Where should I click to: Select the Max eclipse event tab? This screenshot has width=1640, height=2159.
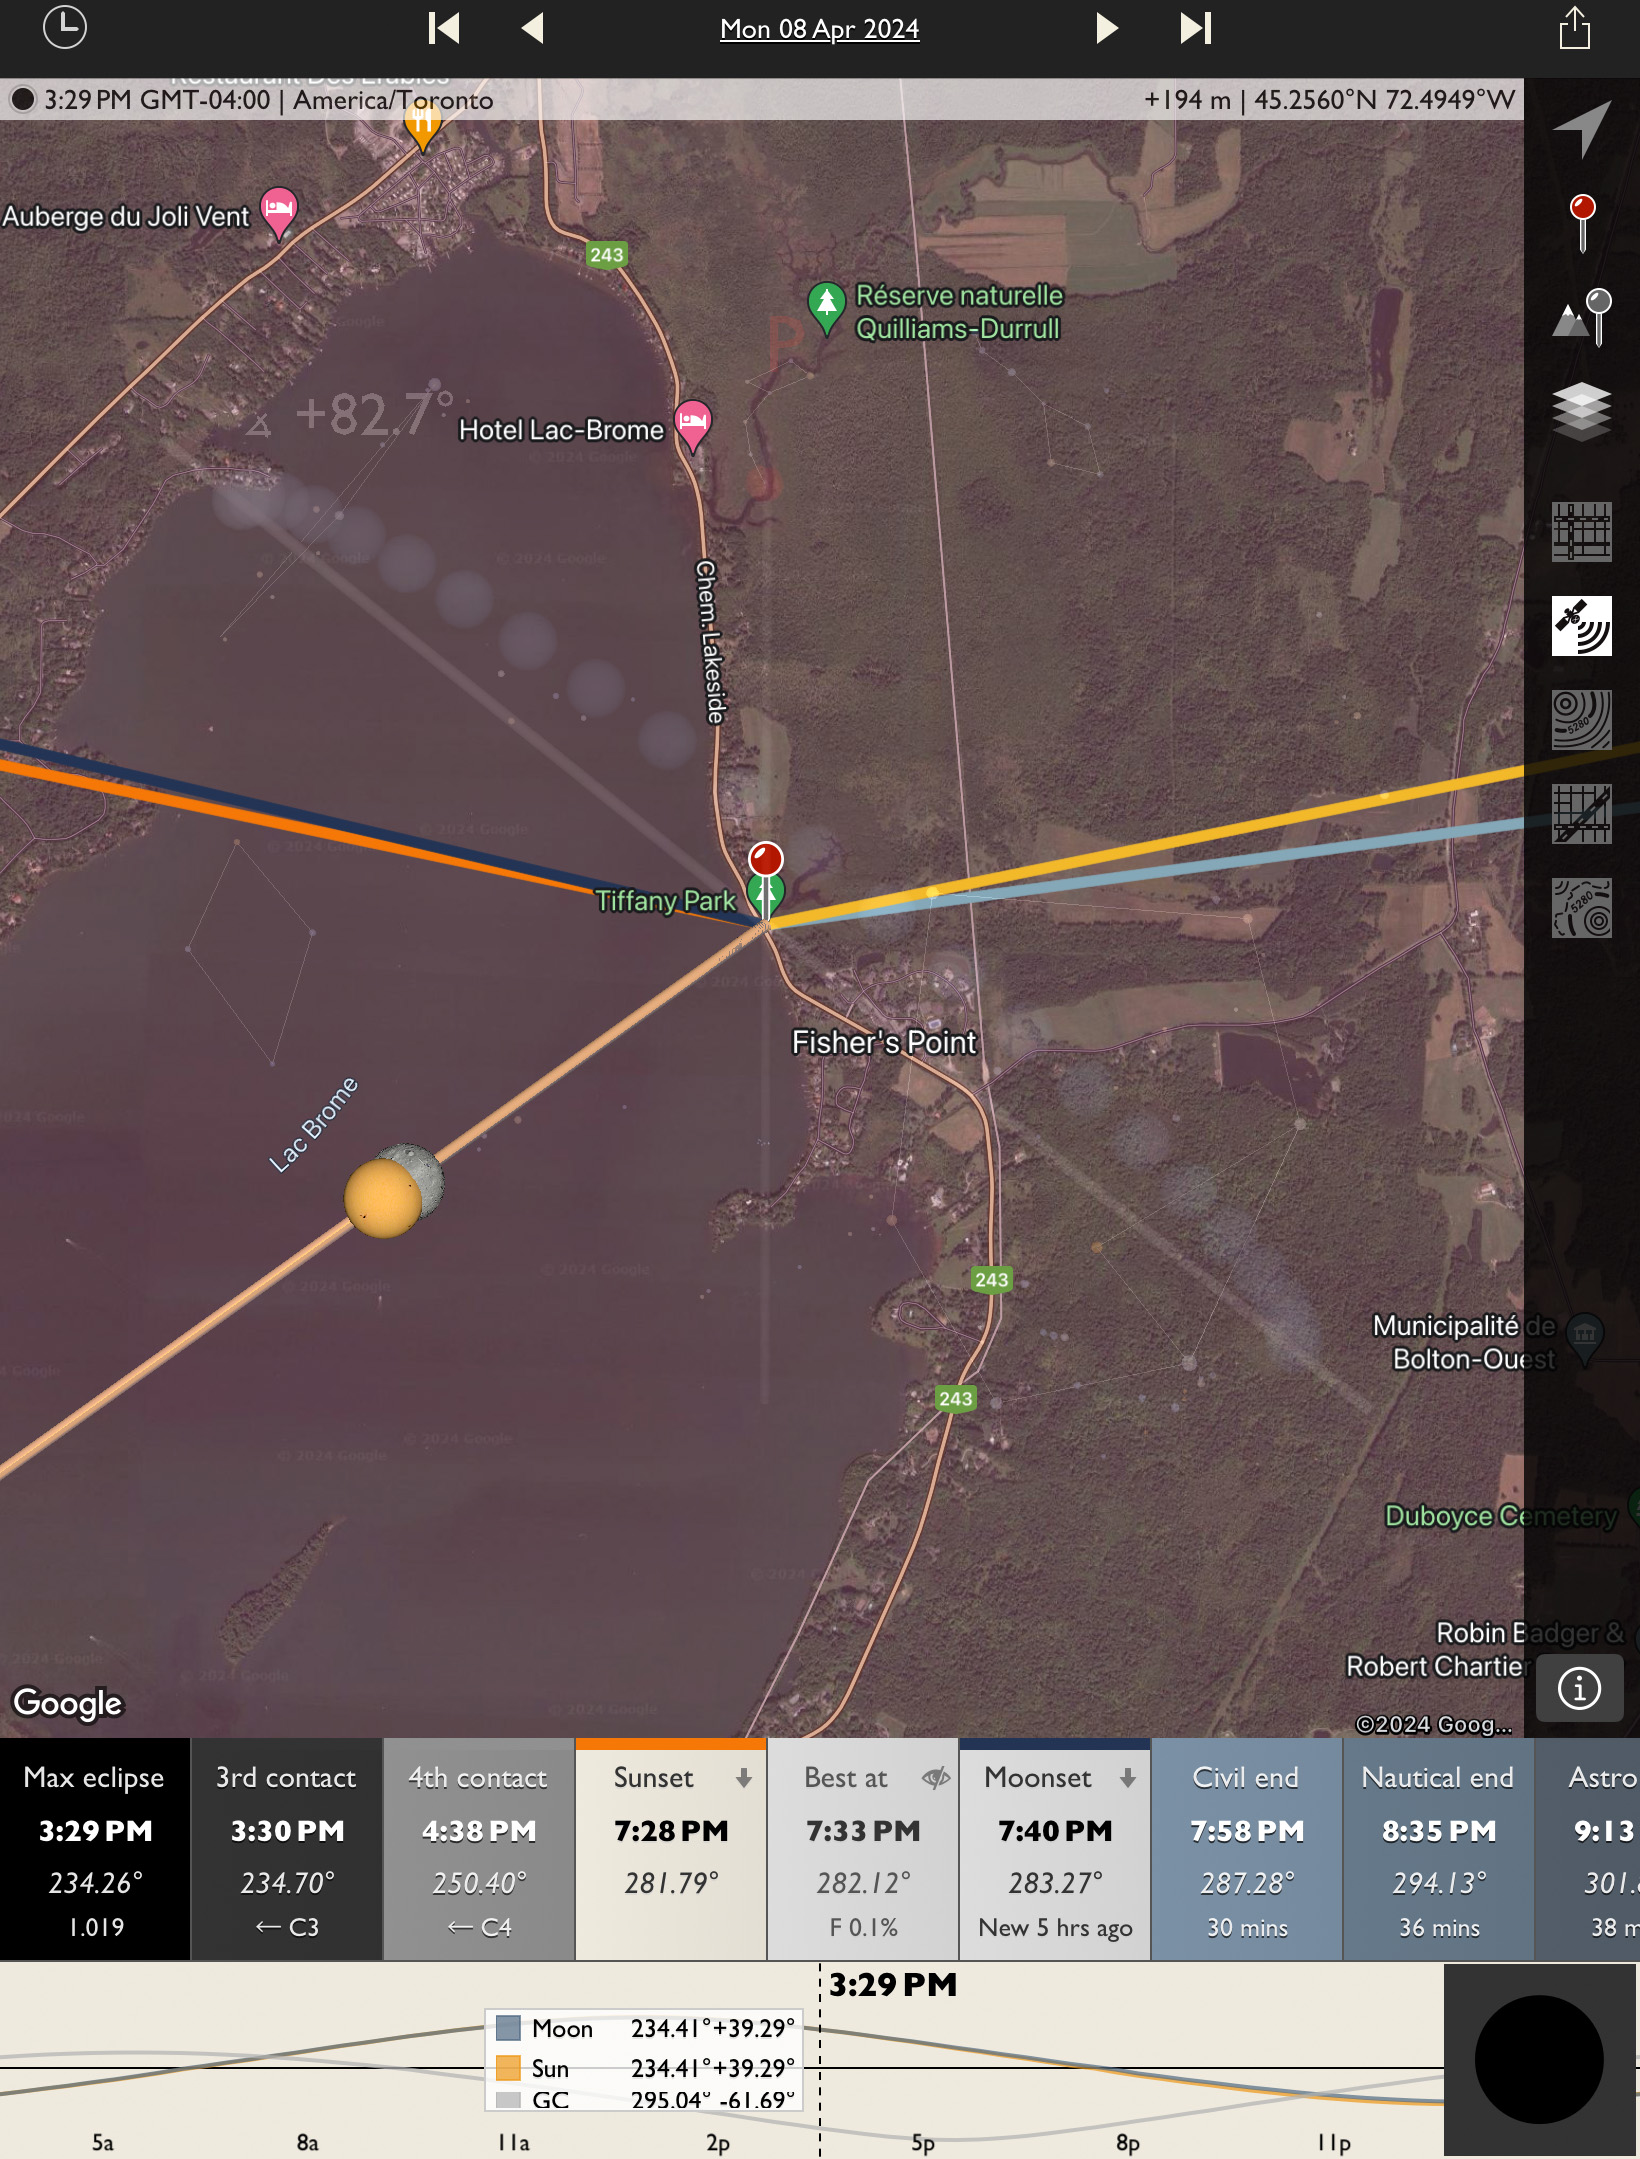pyautogui.click(x=95, y=1848)
